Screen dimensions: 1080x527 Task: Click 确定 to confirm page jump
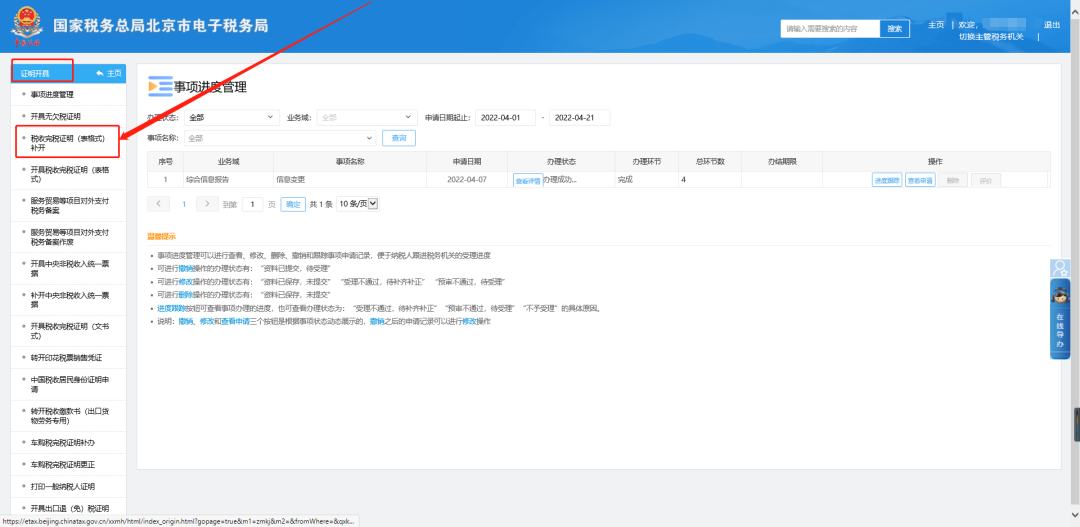pos(293,204)
